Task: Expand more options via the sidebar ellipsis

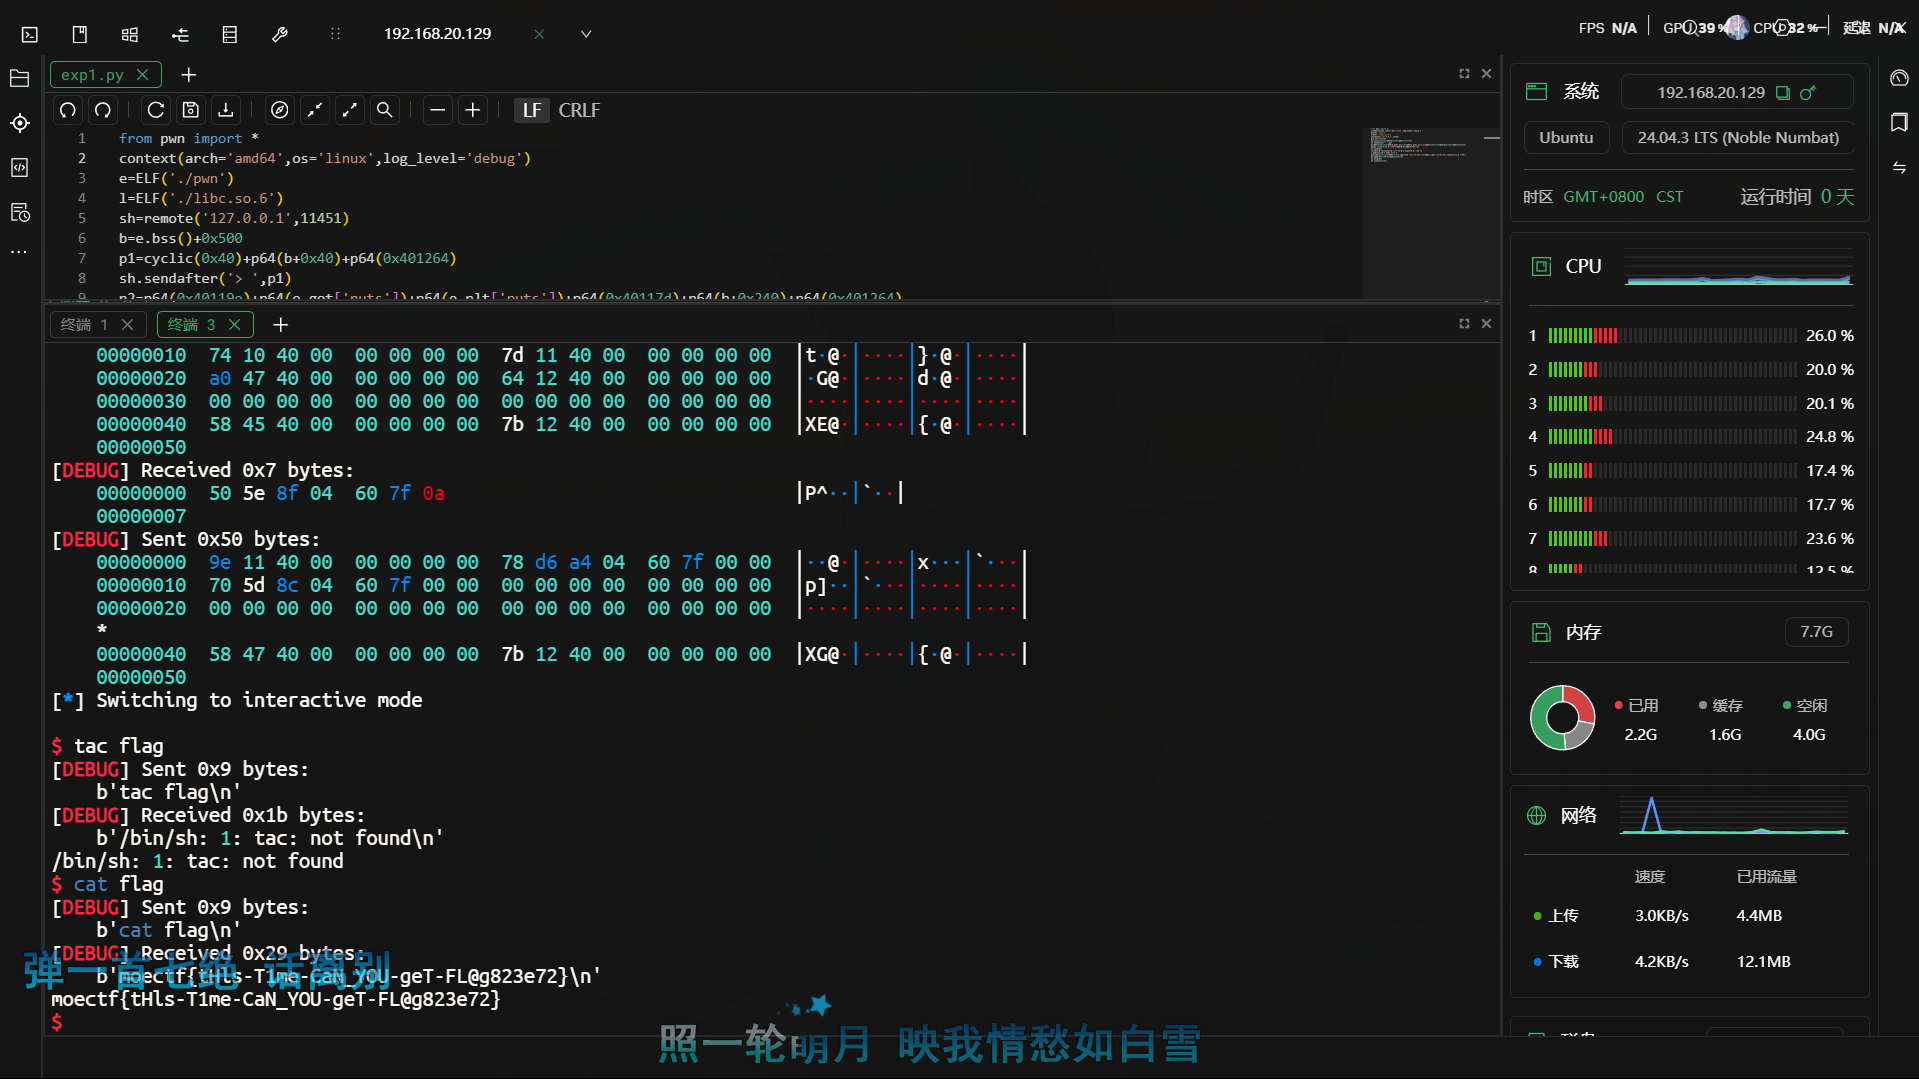Action: (x=19, y=252)
